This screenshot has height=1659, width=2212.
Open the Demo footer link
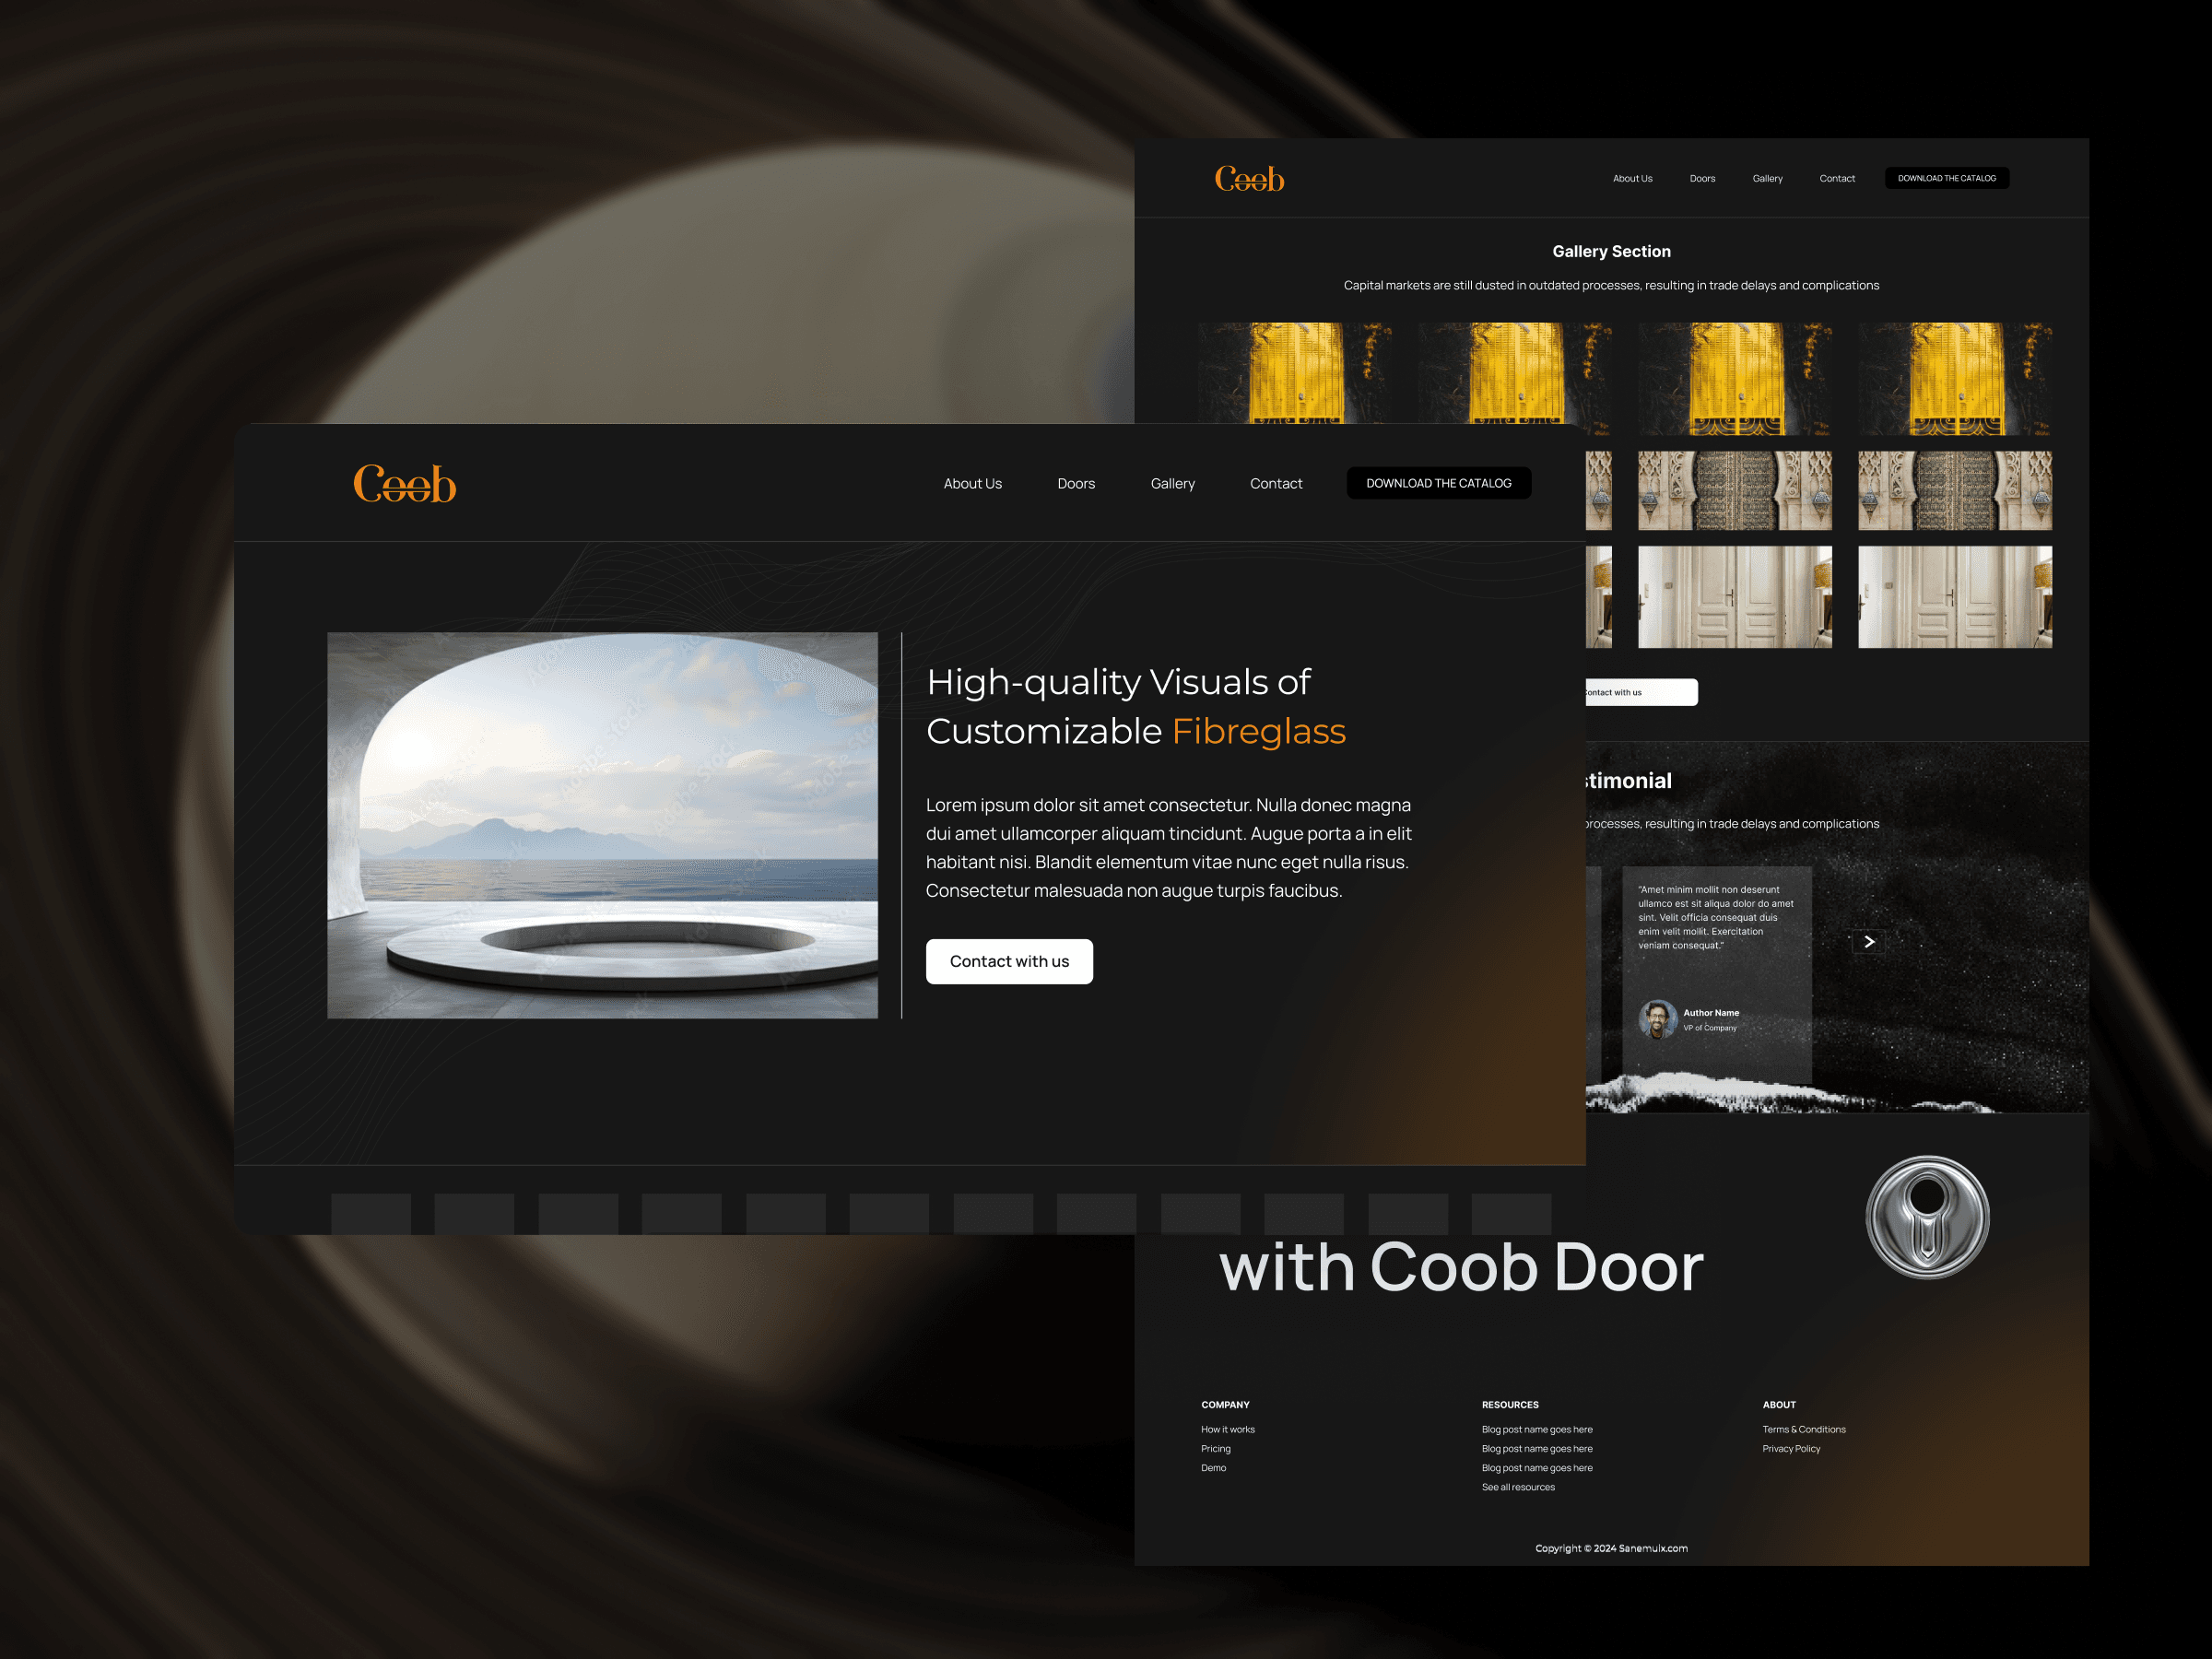point(1213,1467)
